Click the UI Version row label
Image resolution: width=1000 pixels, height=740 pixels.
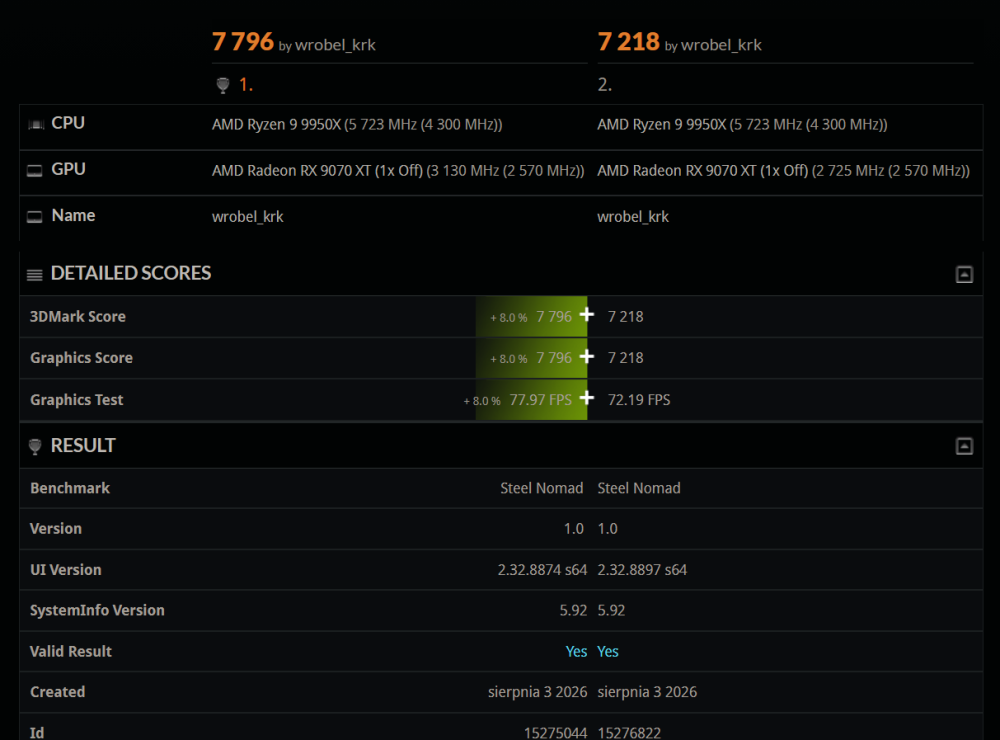[x=66, y=570]
